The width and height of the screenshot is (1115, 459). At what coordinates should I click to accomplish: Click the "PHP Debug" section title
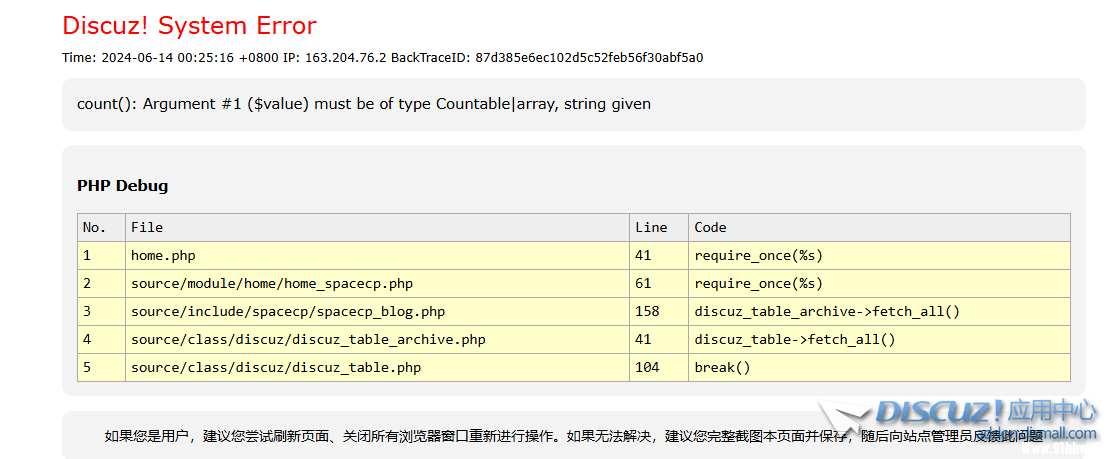[122, 186]
